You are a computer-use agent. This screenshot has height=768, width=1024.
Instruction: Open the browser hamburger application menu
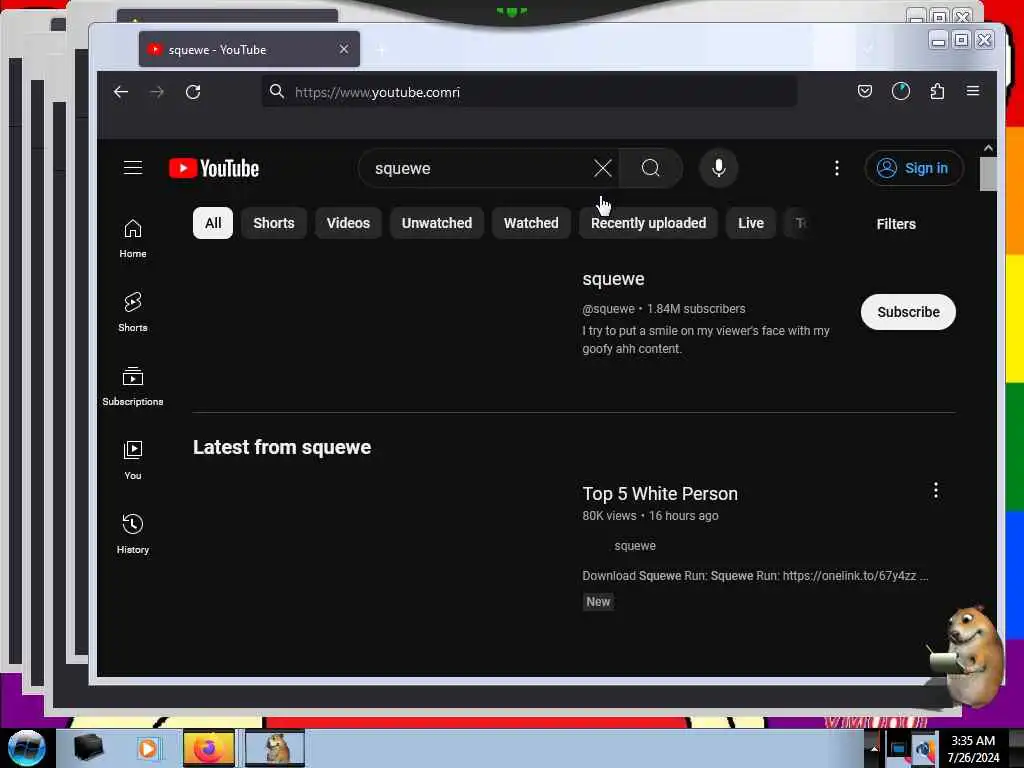coord(972,91)
